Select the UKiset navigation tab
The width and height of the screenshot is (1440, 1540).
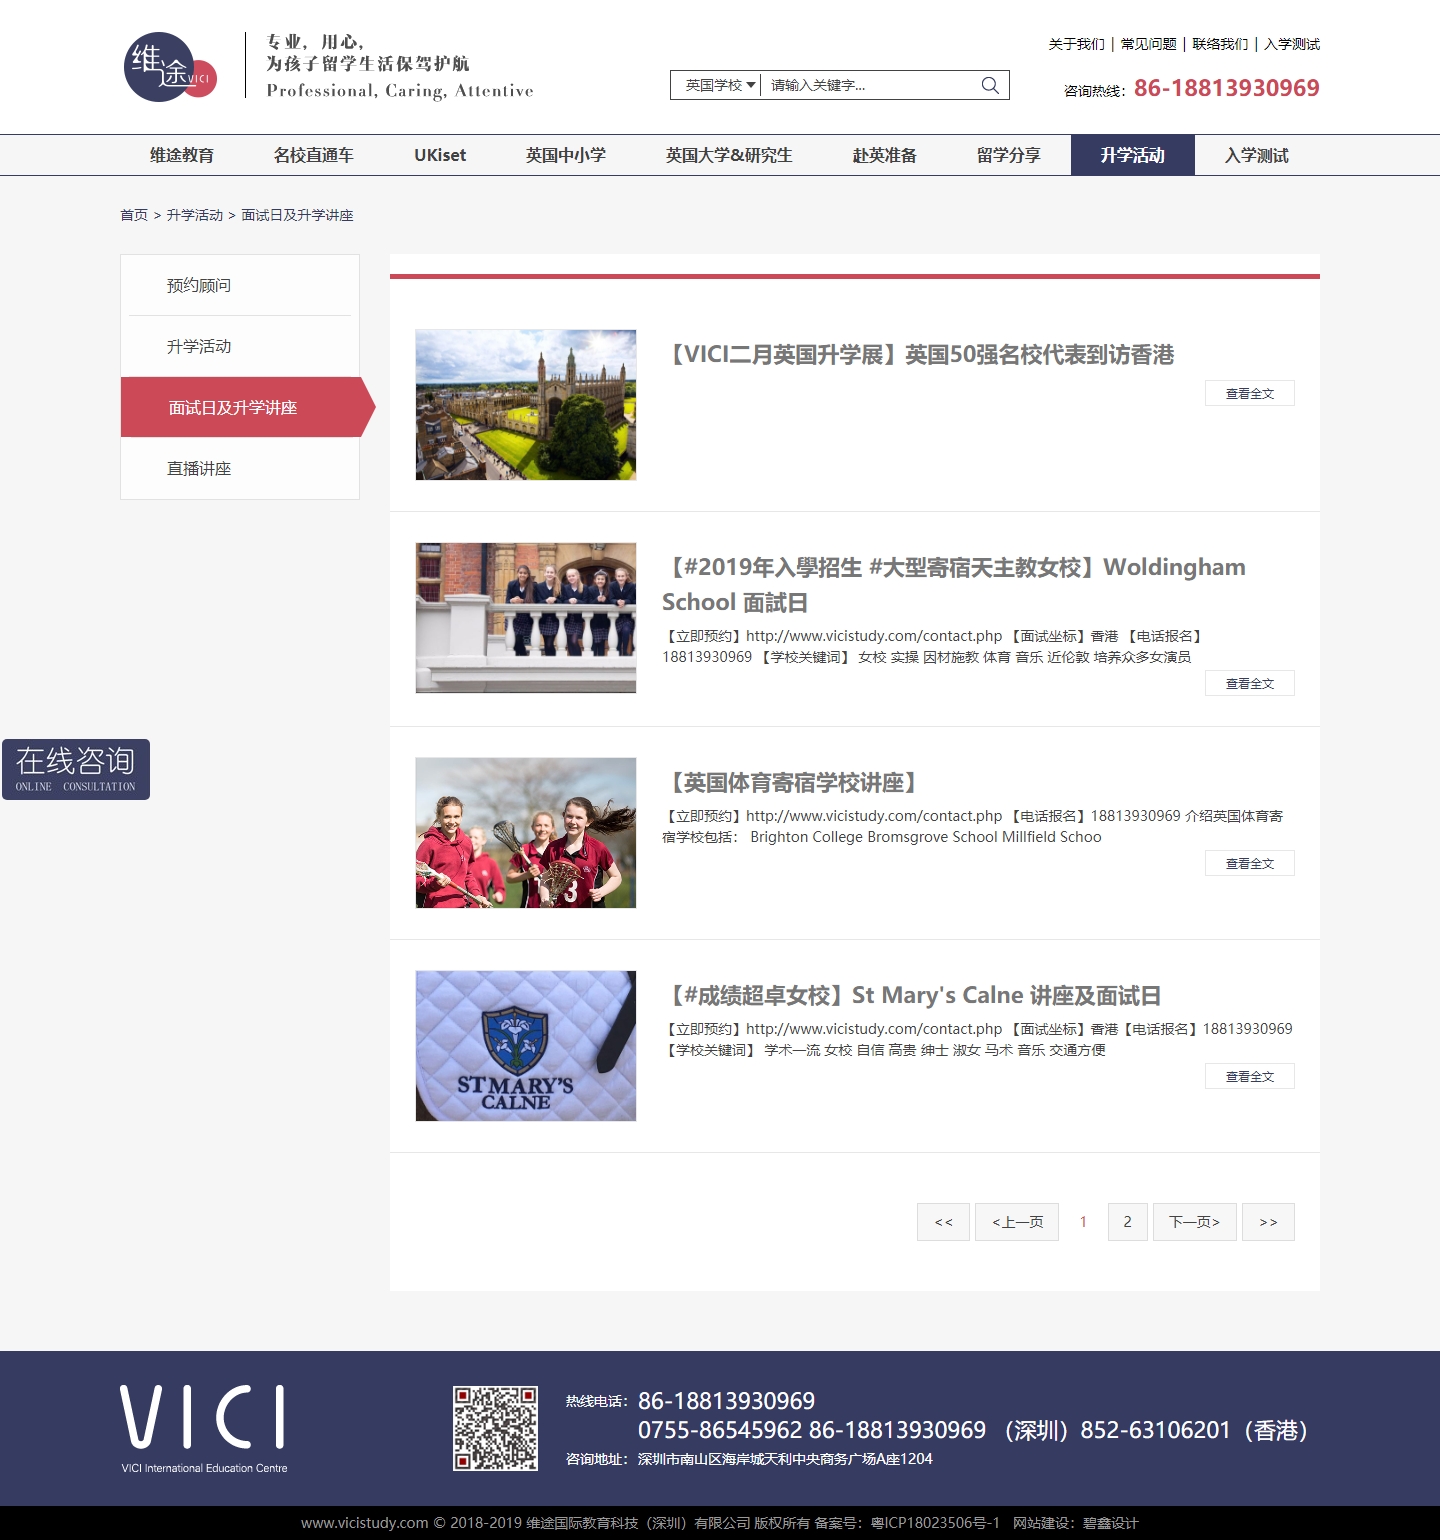tap(440, 155)
